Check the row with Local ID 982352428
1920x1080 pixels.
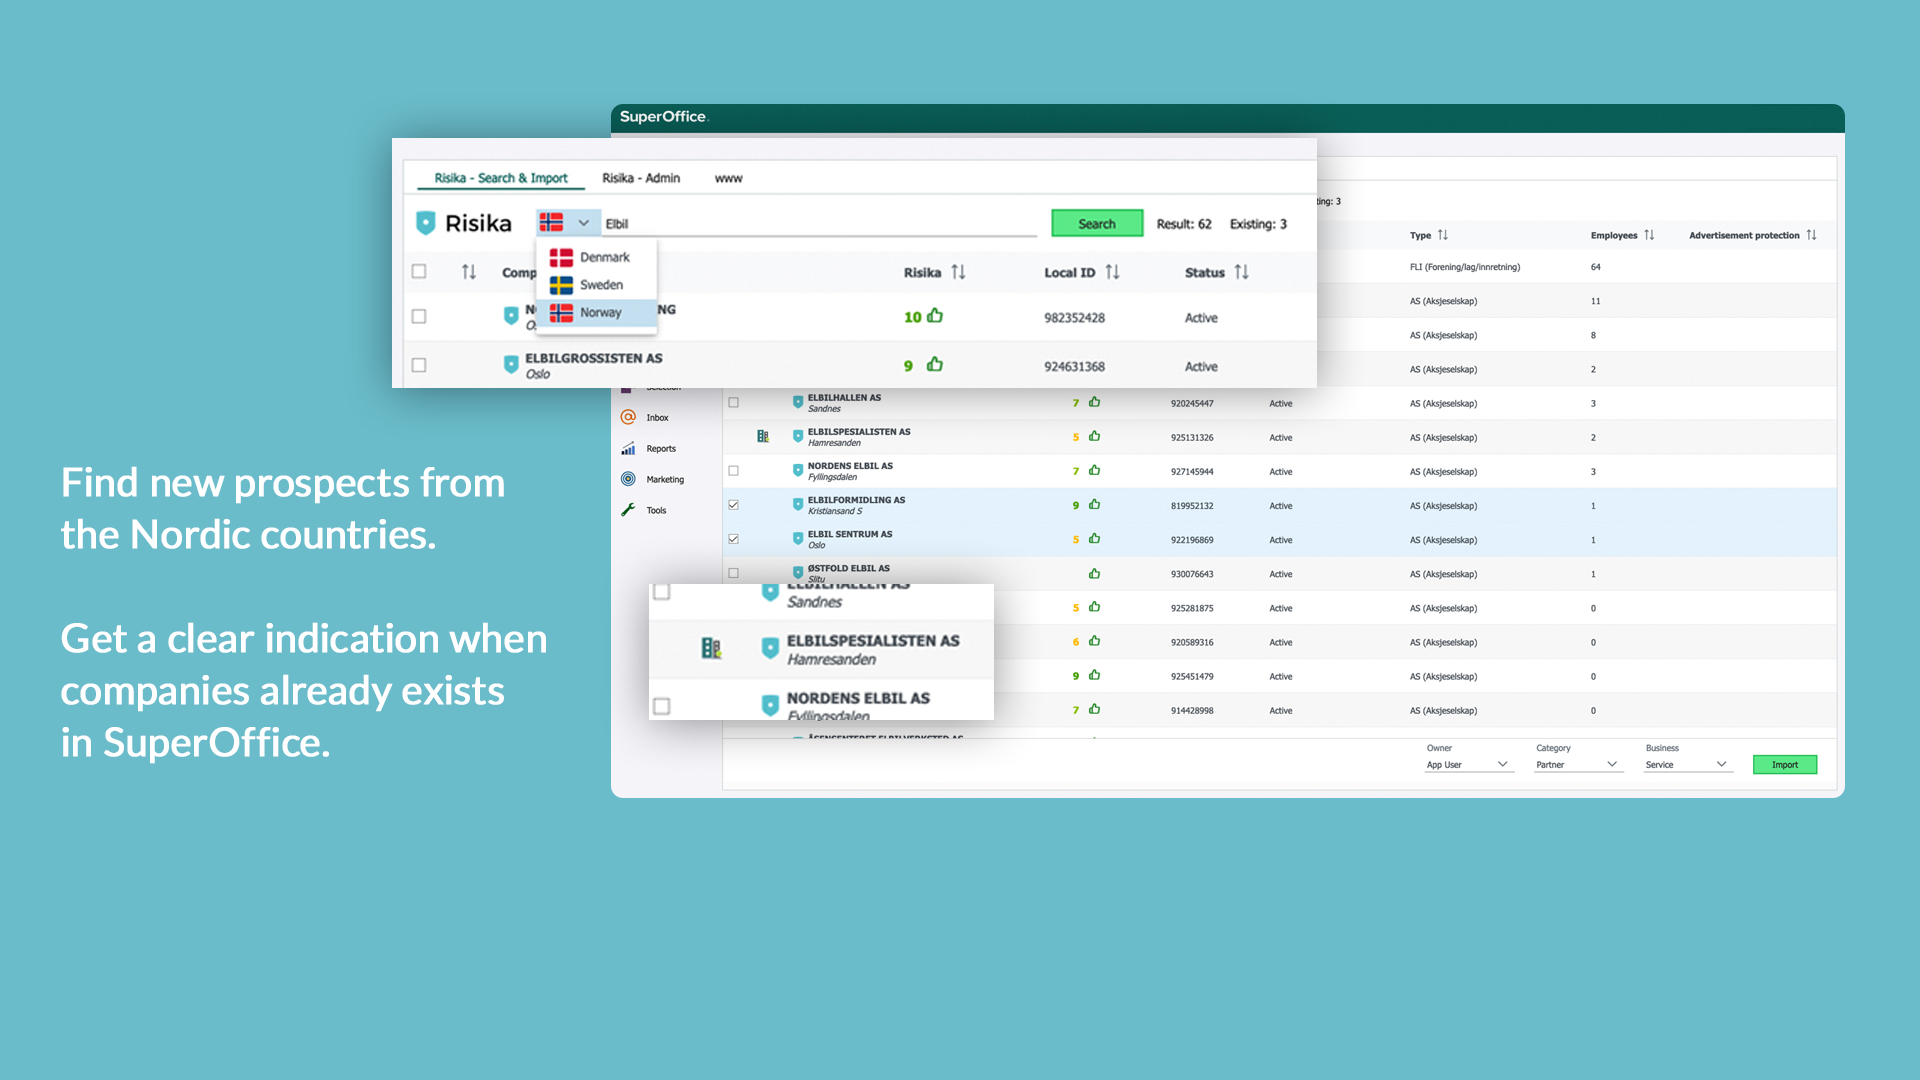point(419,316)
